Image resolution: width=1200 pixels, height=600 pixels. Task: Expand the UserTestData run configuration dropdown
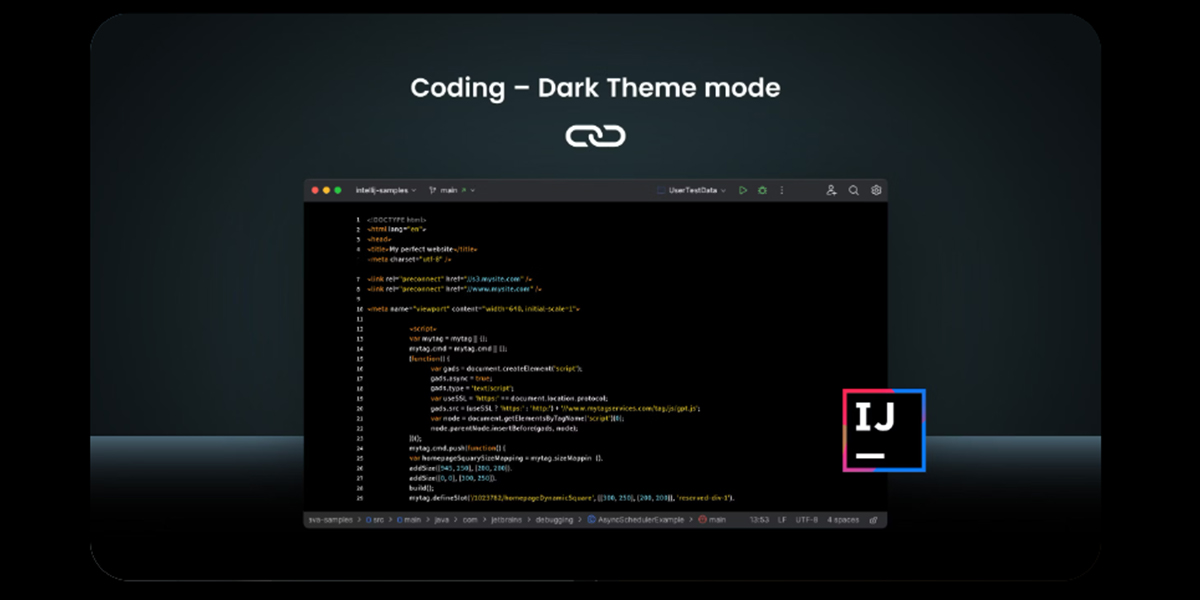click(x=692, y=190)
